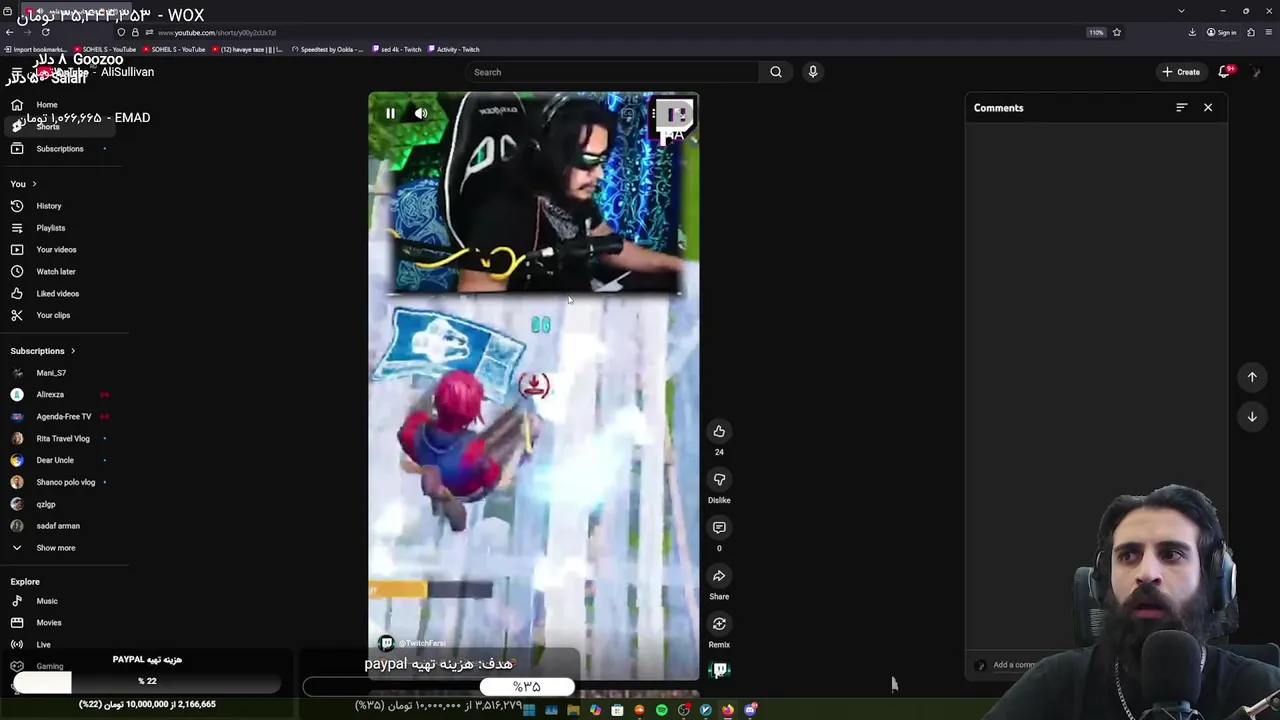Viewport: 1280px width, 720px height.
Task: Click the YouTube URL address bar
Action: [x=600, y=32]
